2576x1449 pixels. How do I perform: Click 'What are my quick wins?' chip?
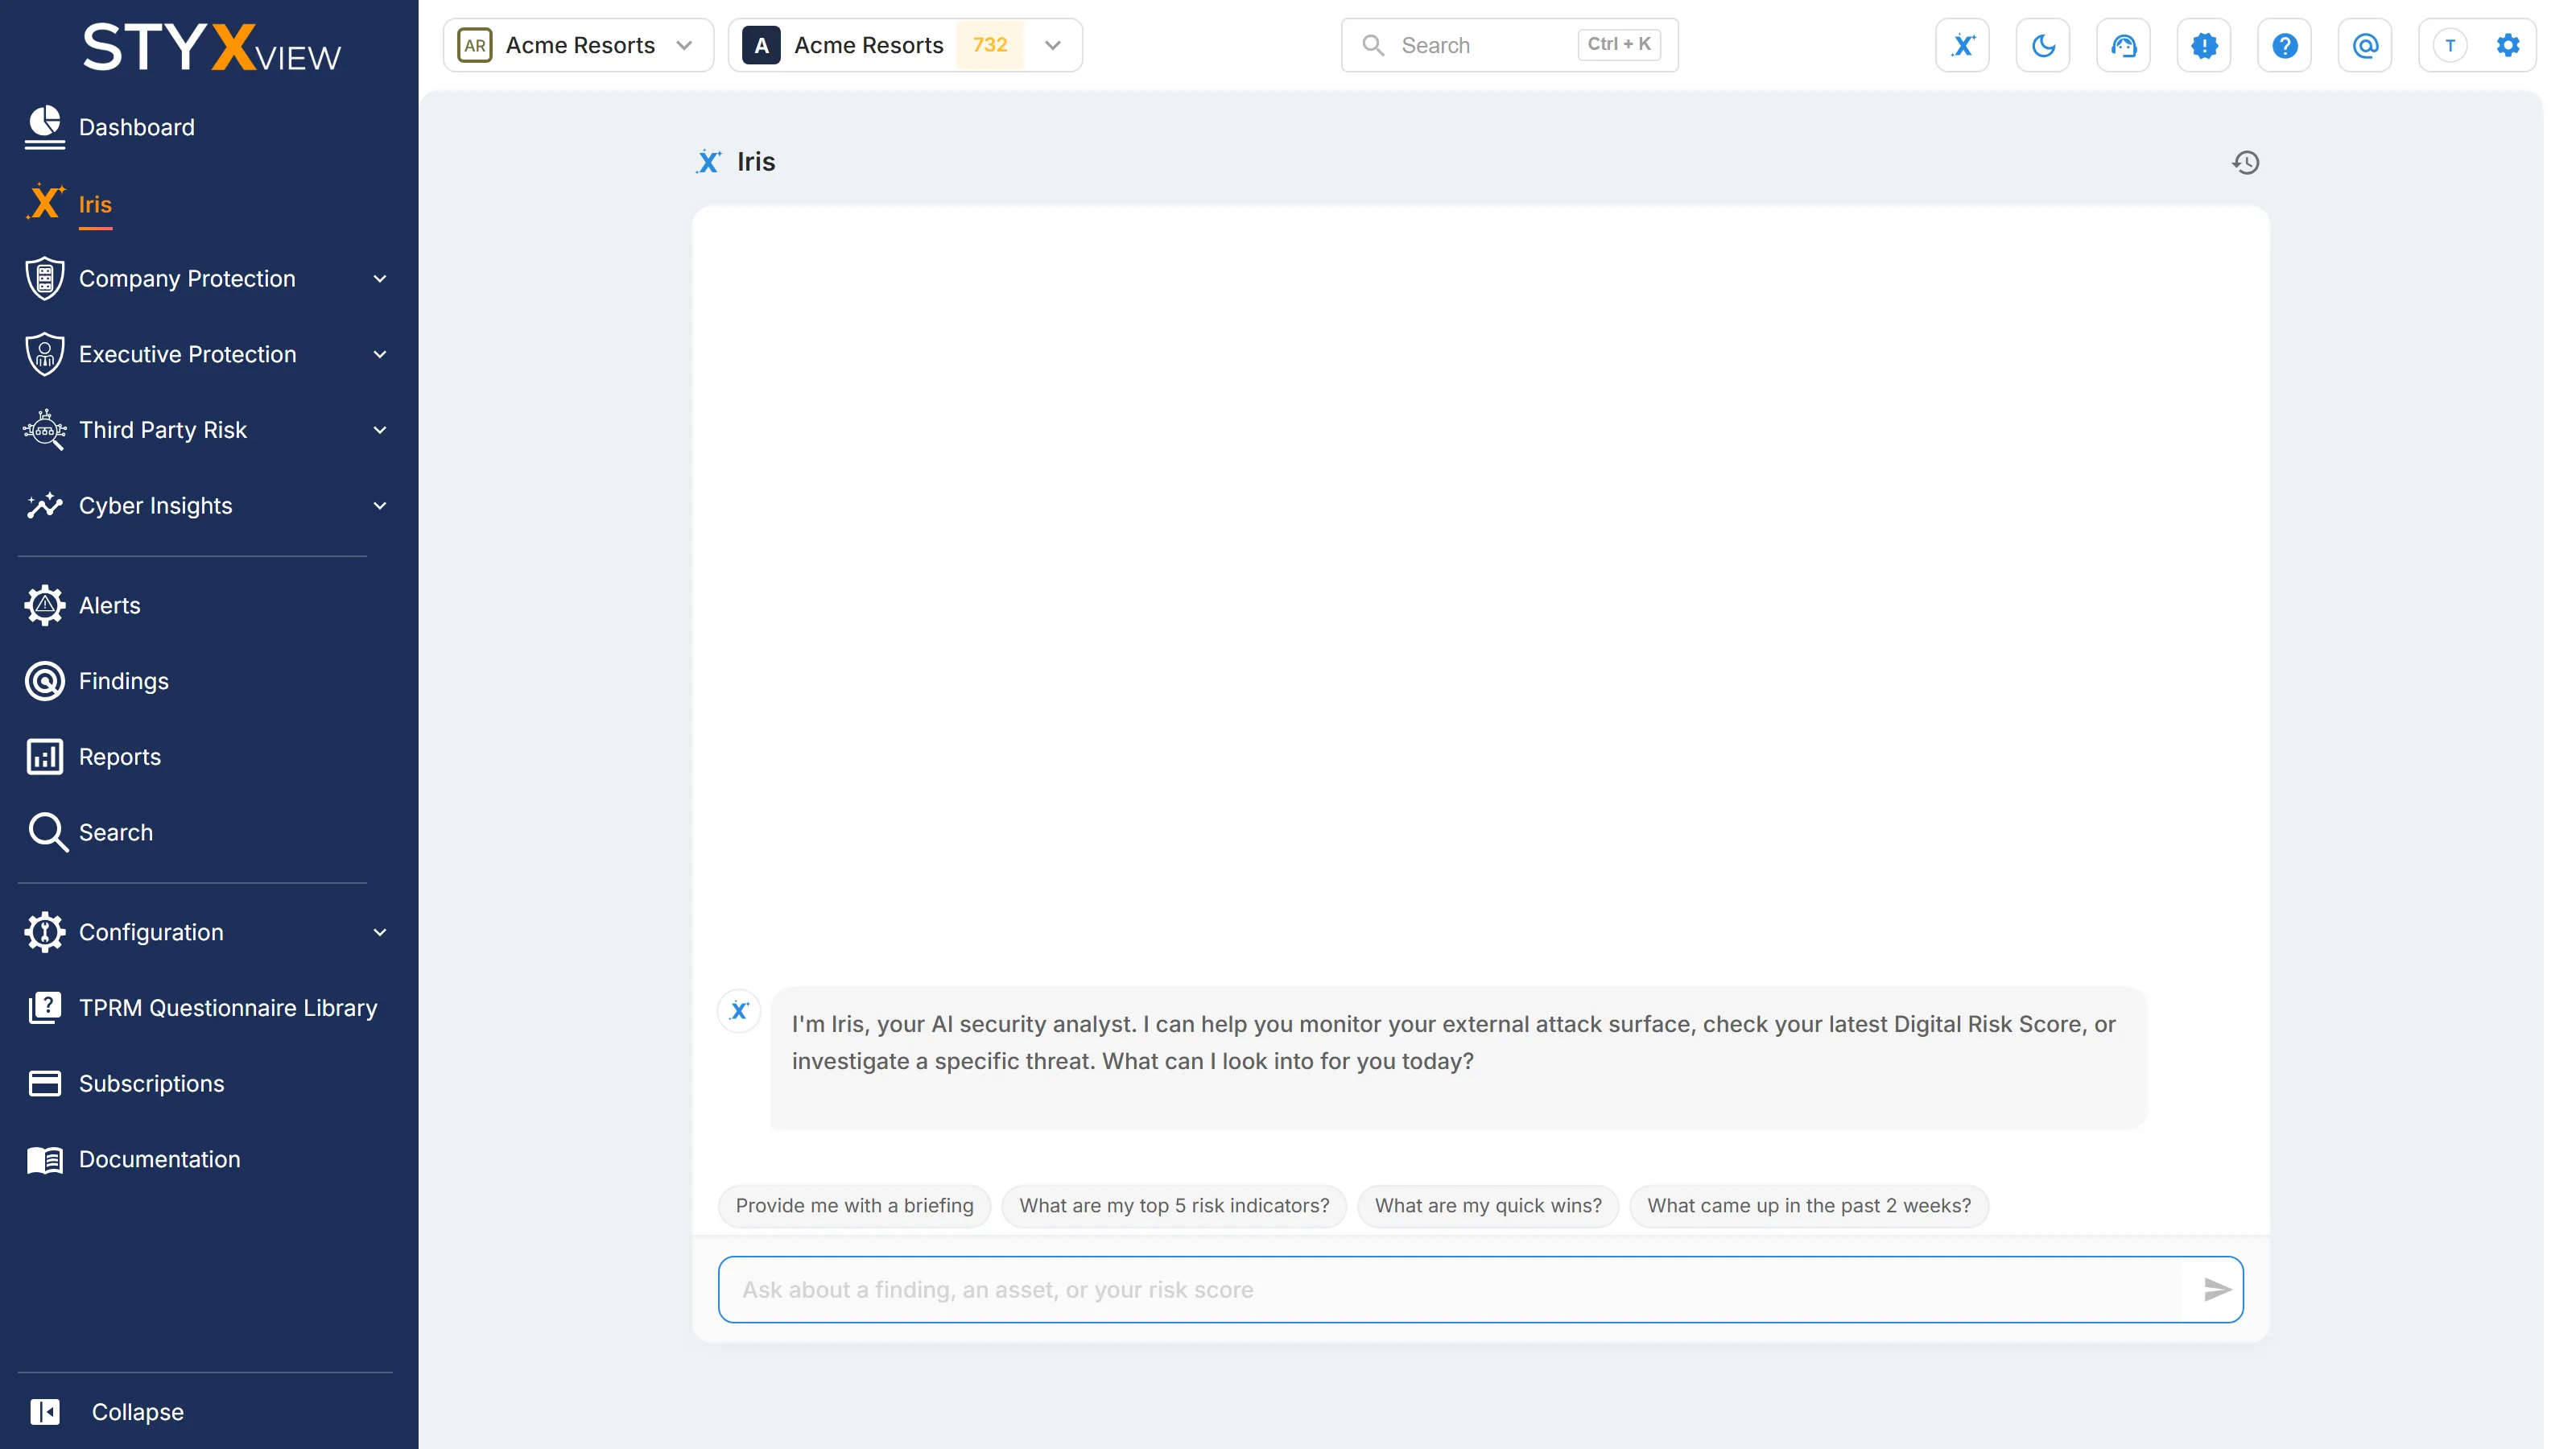[1488, 1205]
